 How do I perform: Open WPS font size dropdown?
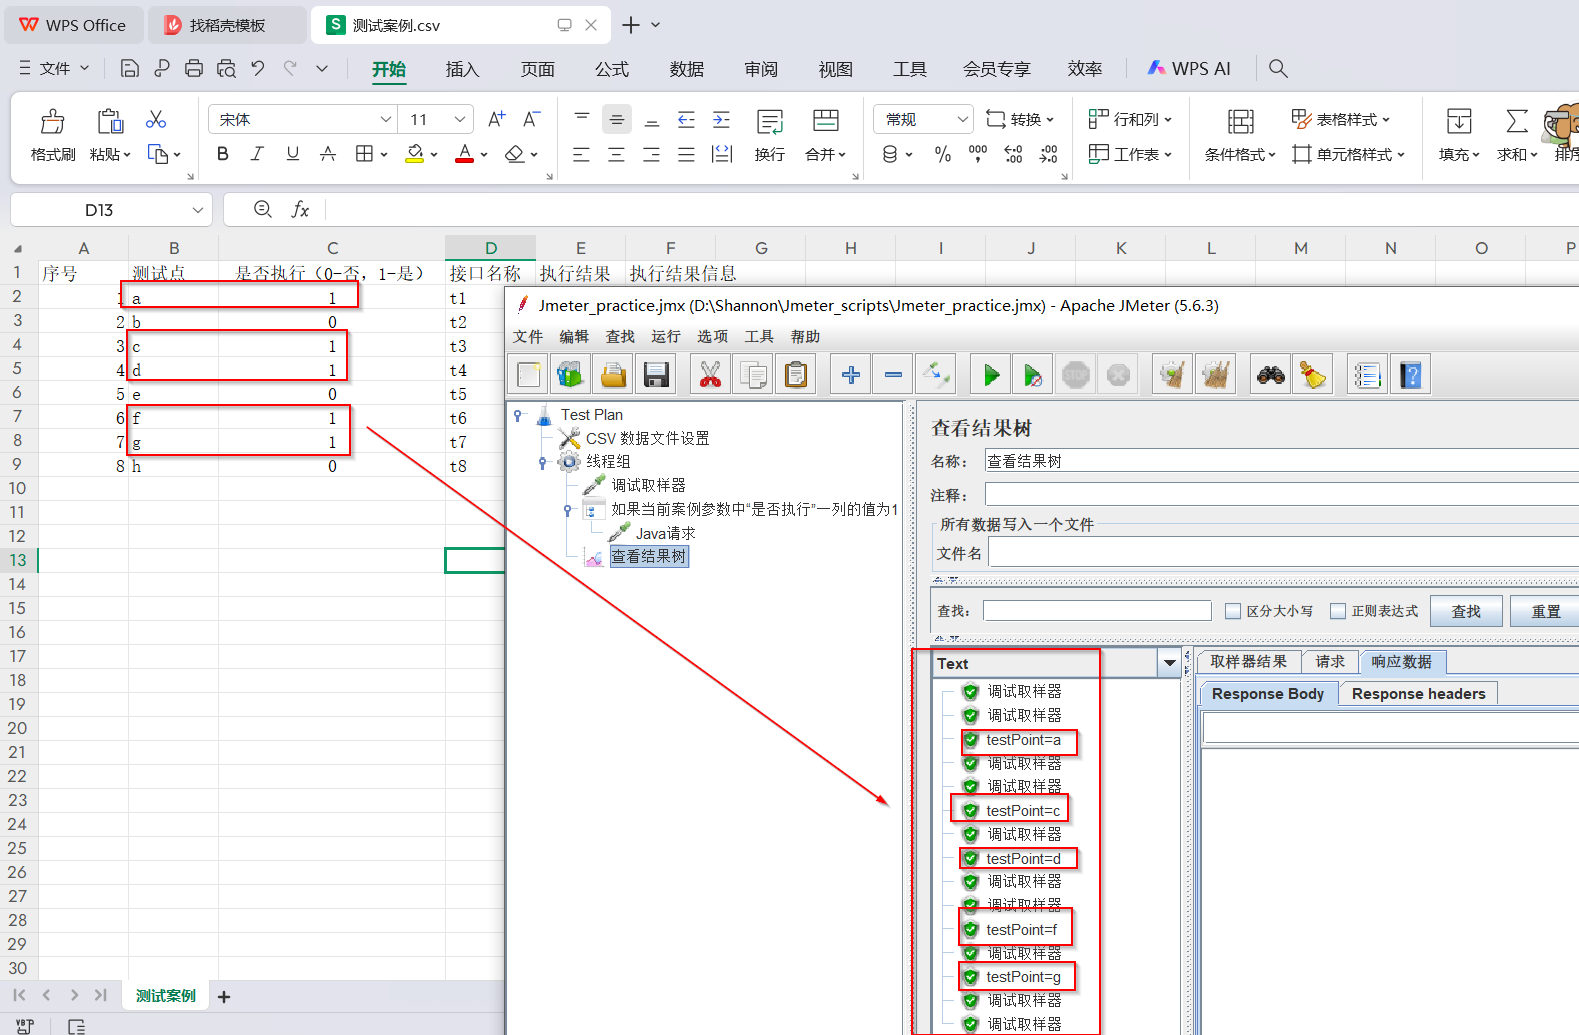click(x=460, y=119)
